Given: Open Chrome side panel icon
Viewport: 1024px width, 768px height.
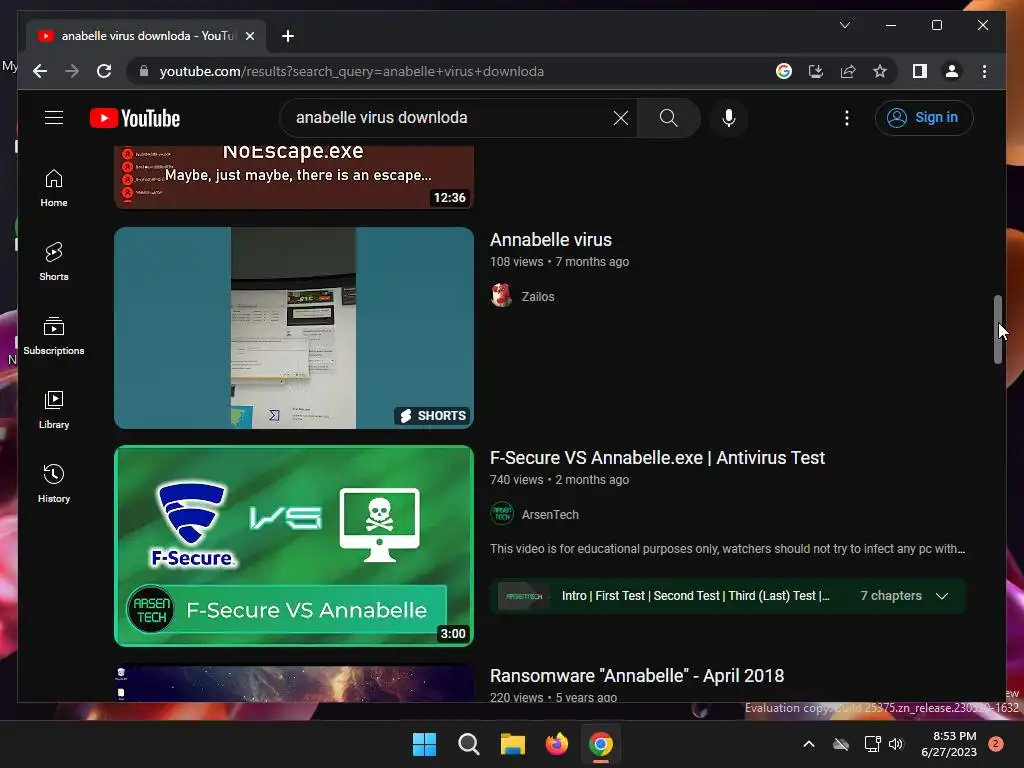Looking at the screenshot, I should point(920,71).
